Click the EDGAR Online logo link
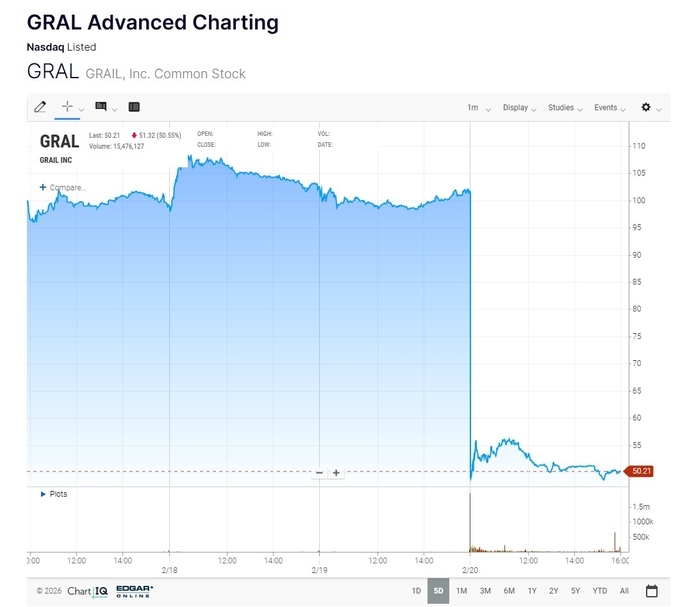Screen dimensions: 680x607 (134, 591)
